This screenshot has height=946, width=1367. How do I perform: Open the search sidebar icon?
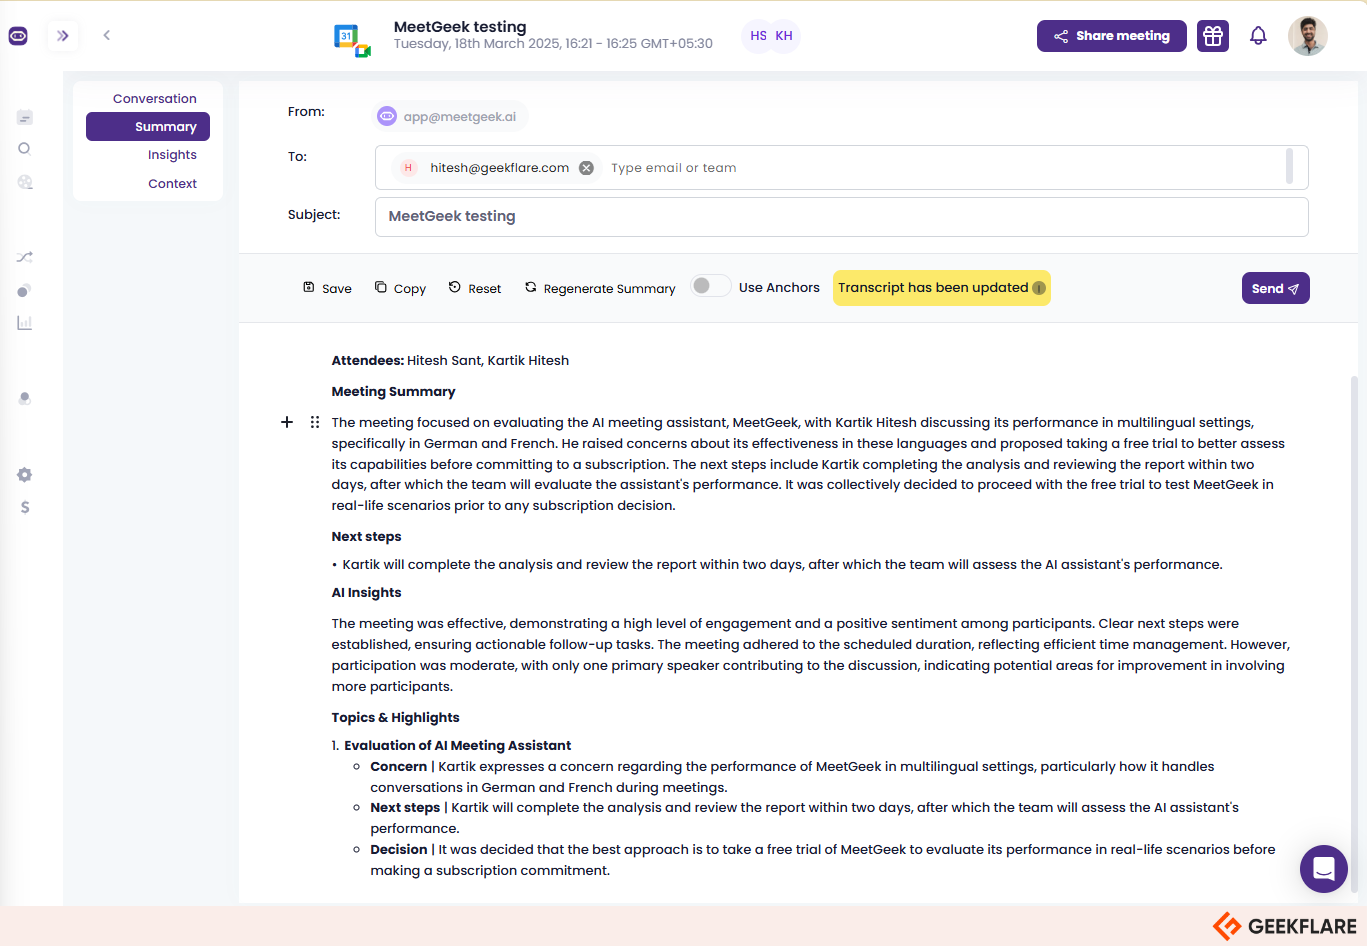[x=25, y=149]
